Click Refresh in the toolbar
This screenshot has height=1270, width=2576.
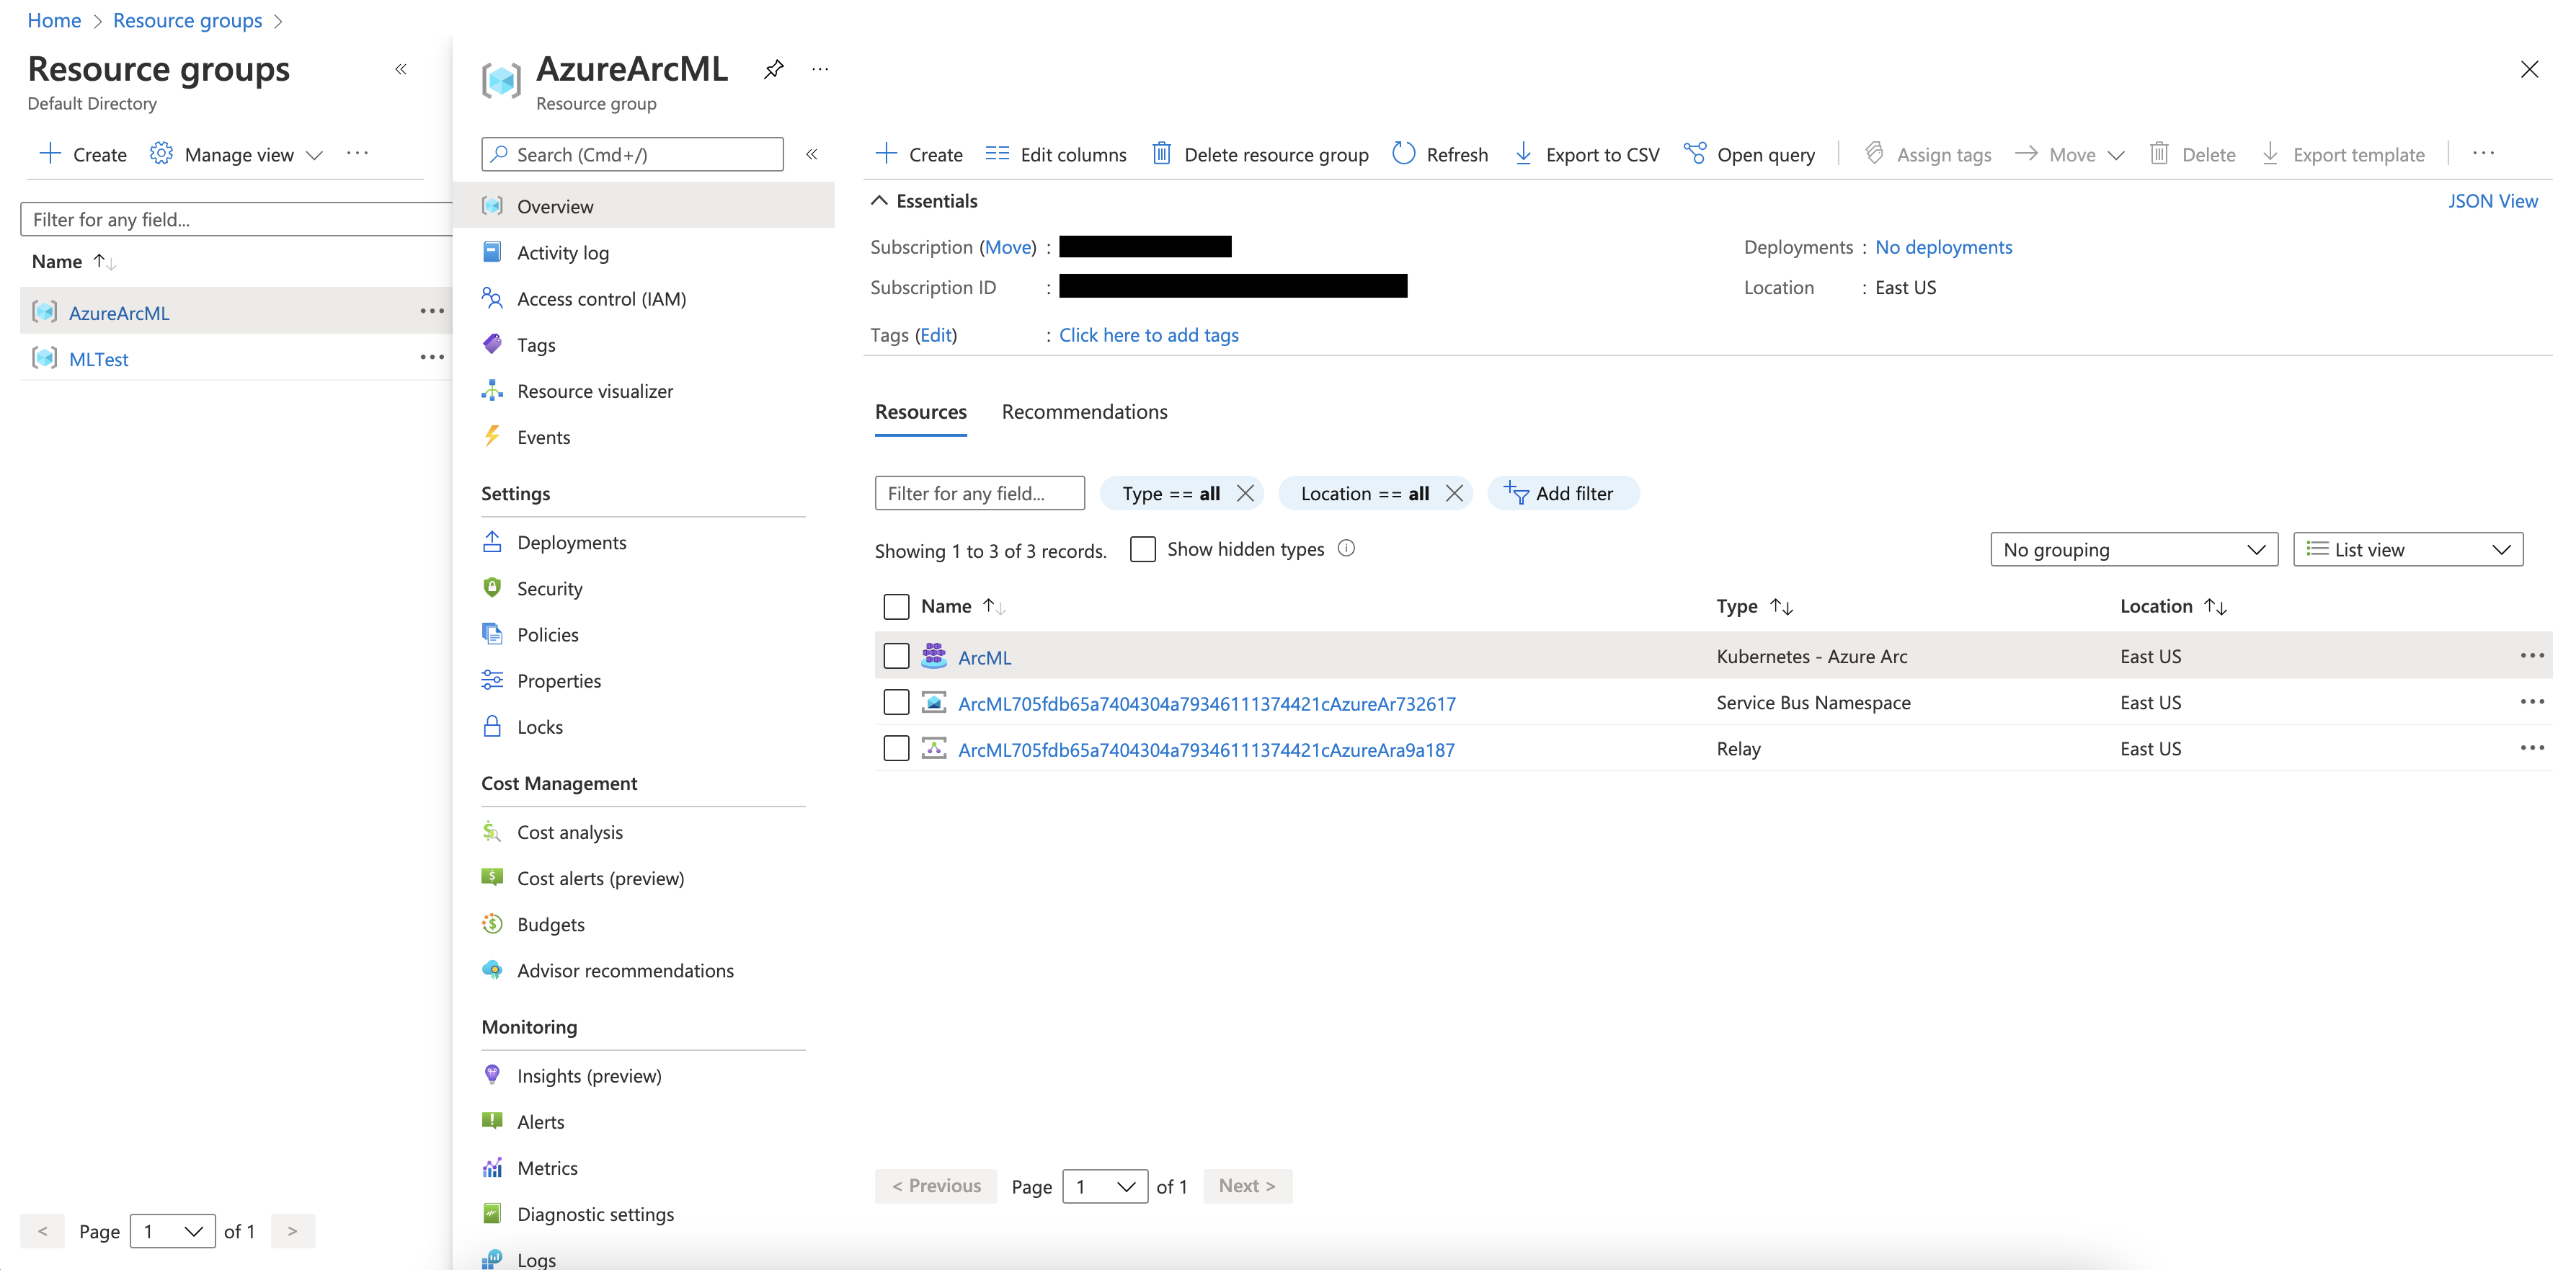coord(1440,154)
